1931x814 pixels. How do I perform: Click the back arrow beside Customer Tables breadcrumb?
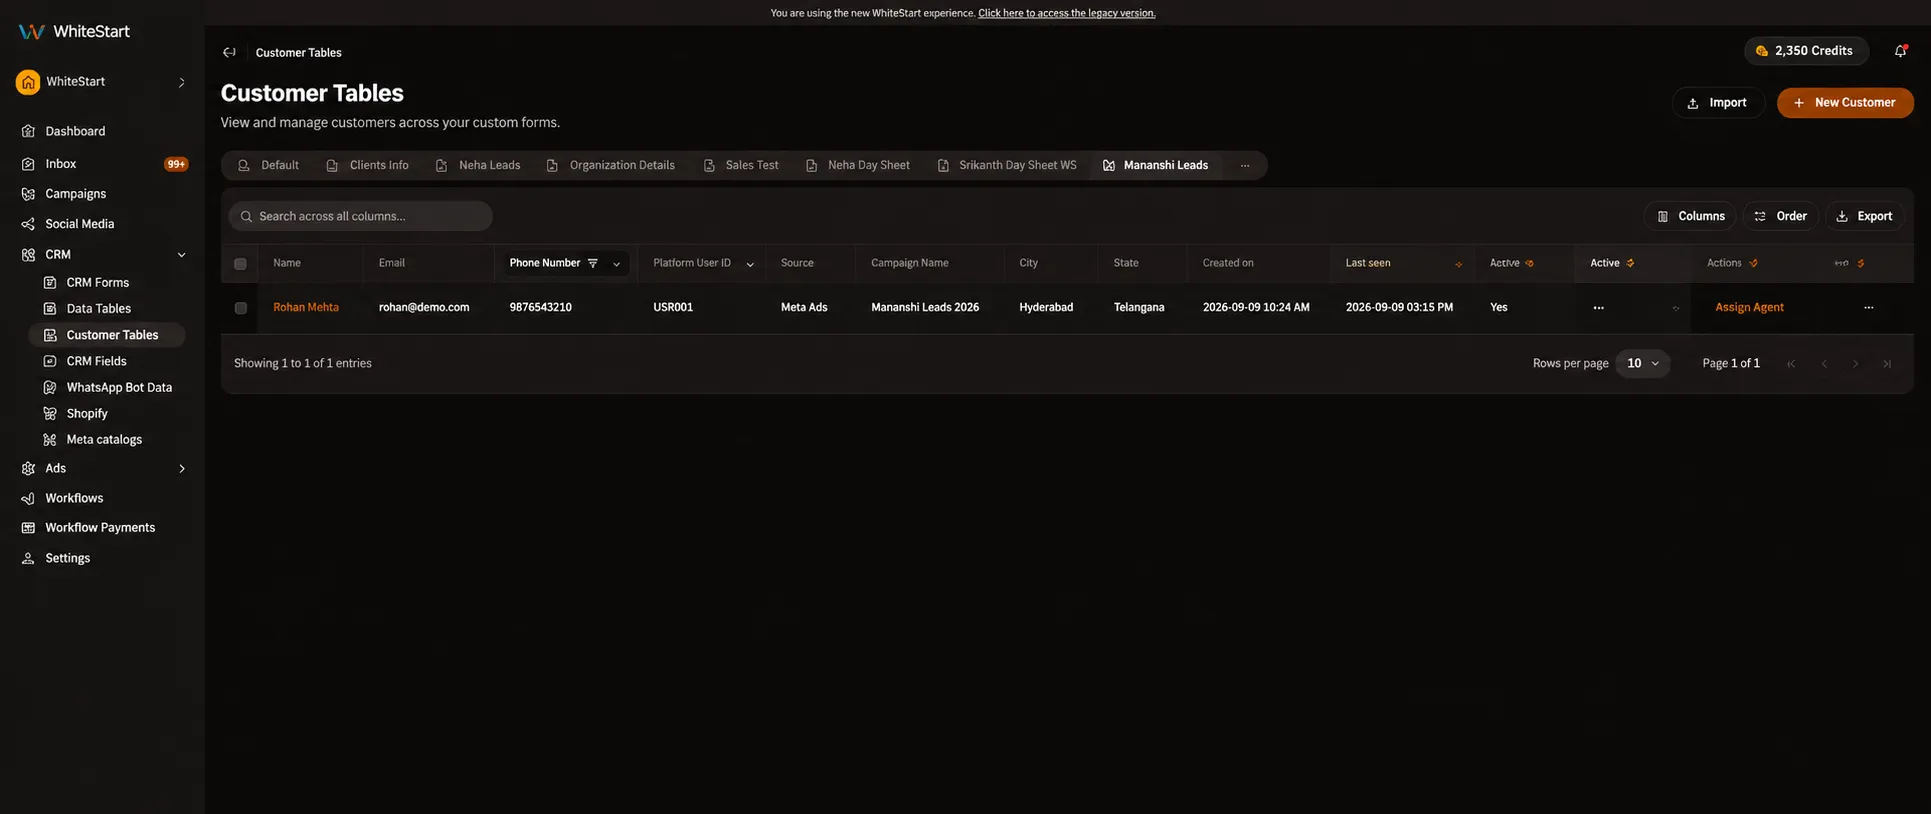pyautogui.click(x=229, y=52)
